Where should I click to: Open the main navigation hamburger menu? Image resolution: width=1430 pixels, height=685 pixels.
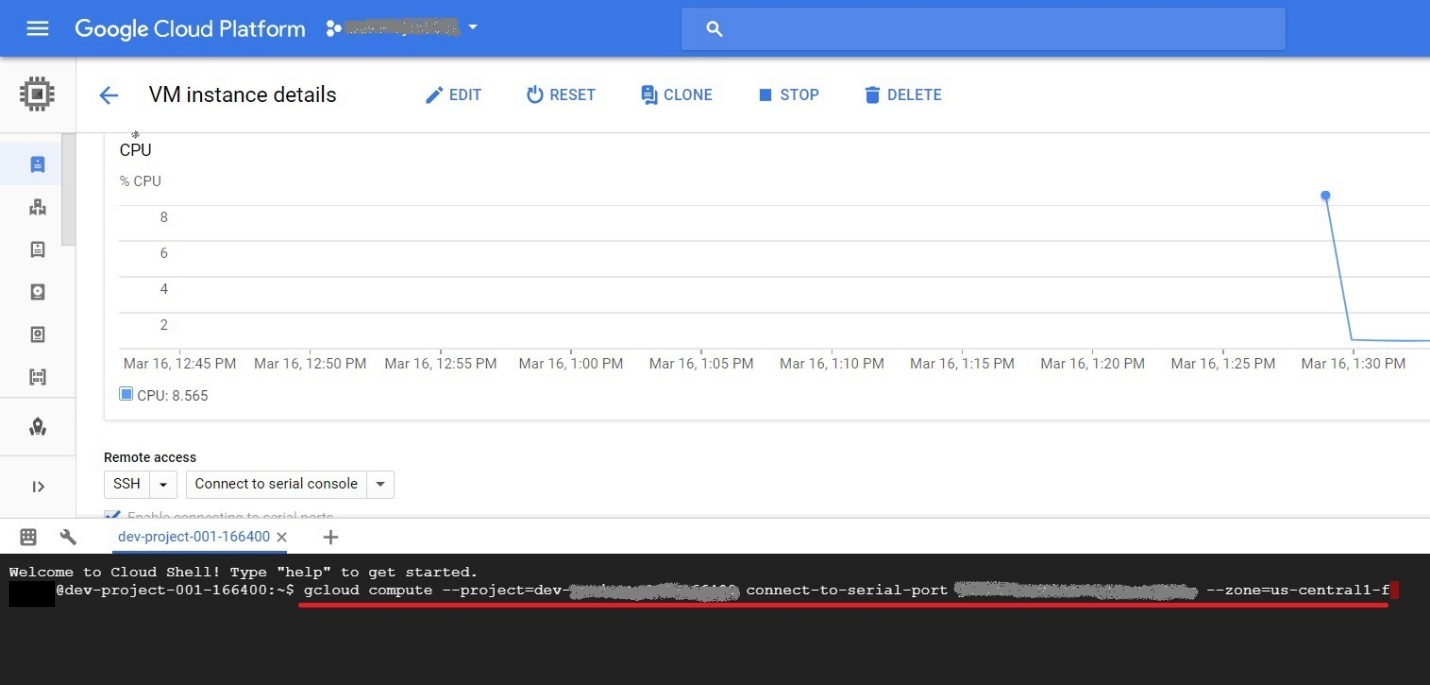tap(37, 28)
